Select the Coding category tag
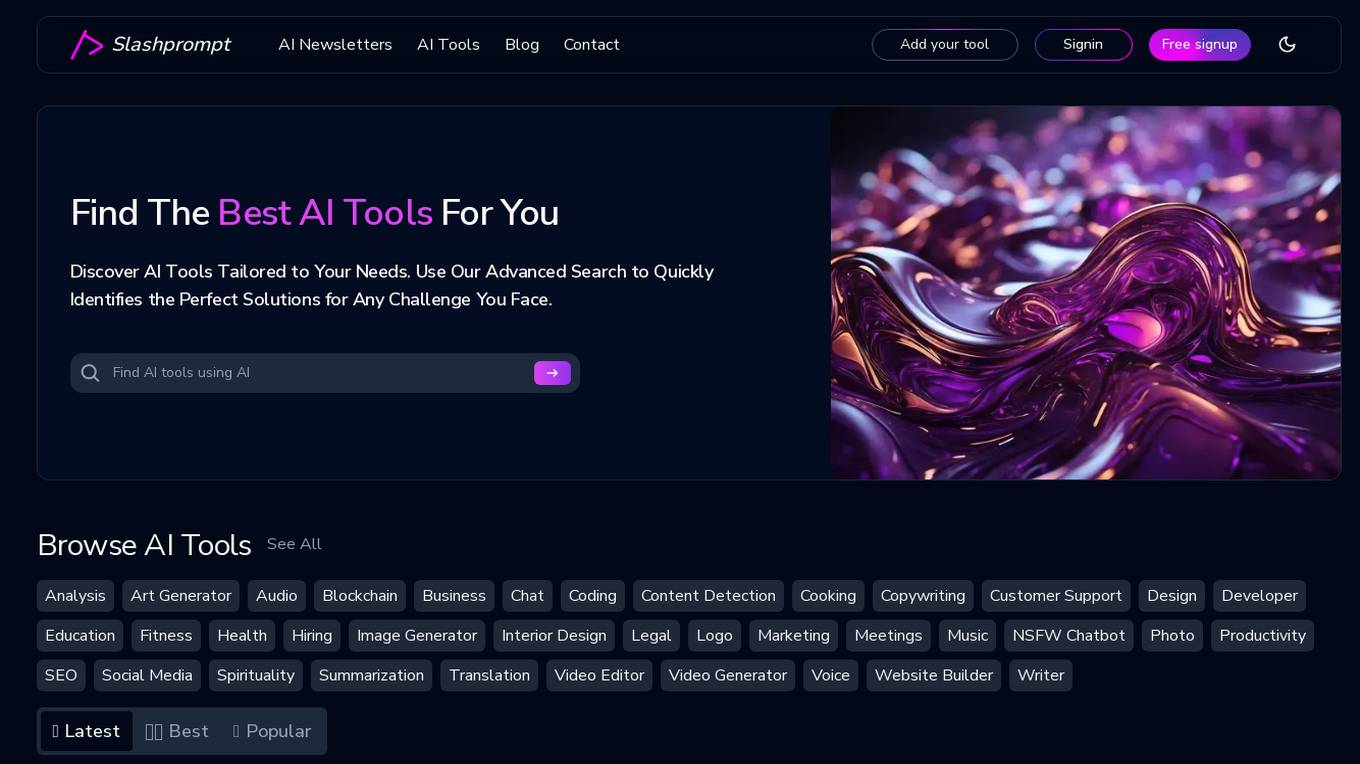Screen dimensions: 1360x764 593,596
